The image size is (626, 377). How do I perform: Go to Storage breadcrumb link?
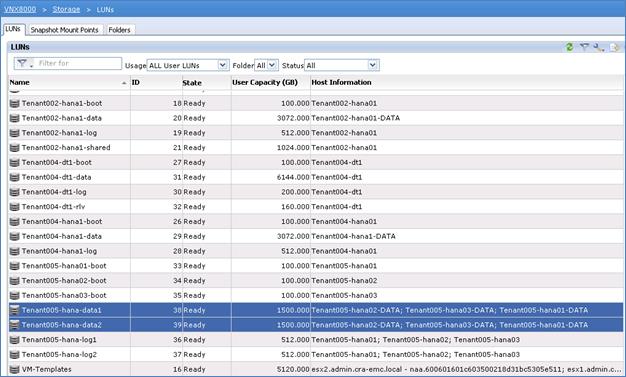(66, 9)
